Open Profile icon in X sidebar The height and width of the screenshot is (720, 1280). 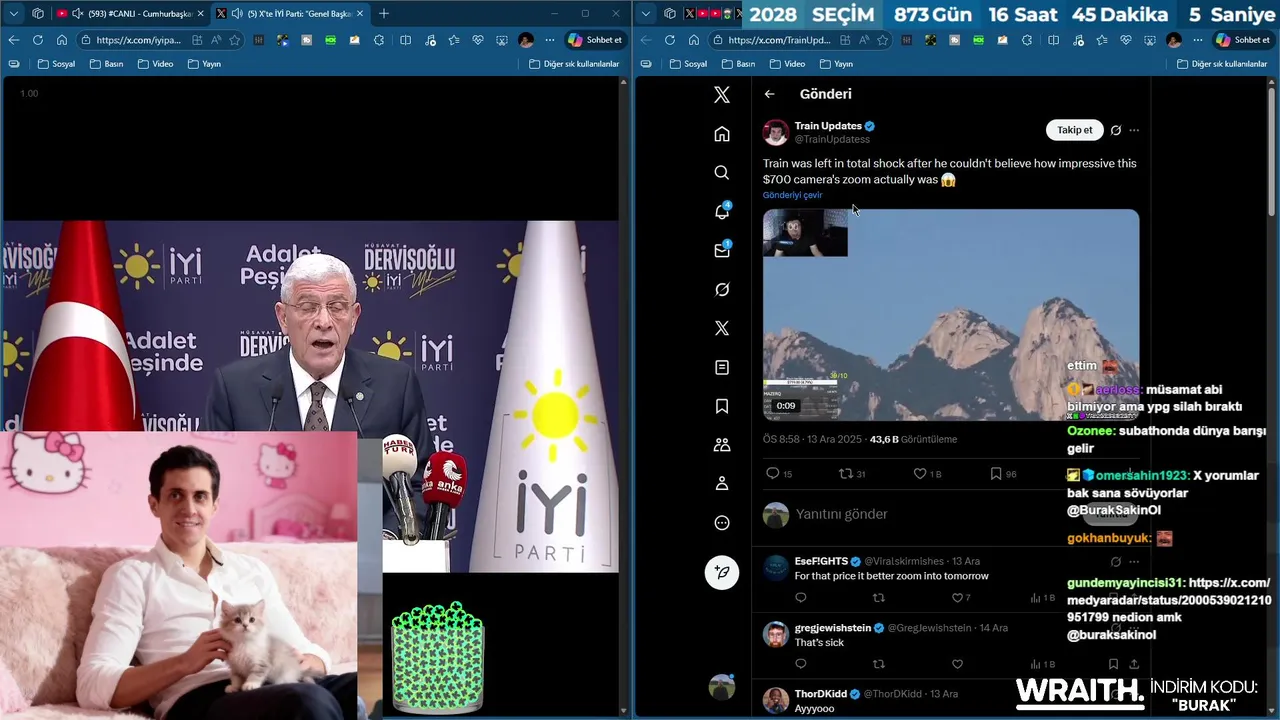[722, 484]
